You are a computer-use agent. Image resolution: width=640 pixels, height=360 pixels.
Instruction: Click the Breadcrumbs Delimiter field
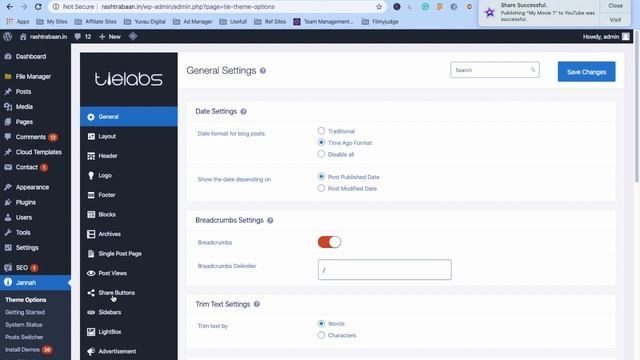point(384,269)
